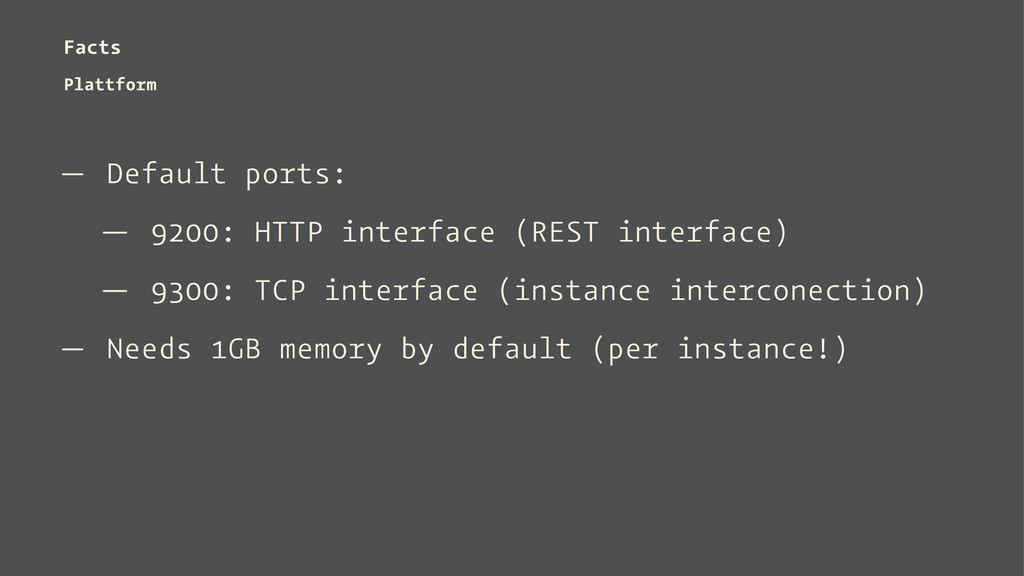
Task: Click the instance interconection text
Action: point(712,291)
